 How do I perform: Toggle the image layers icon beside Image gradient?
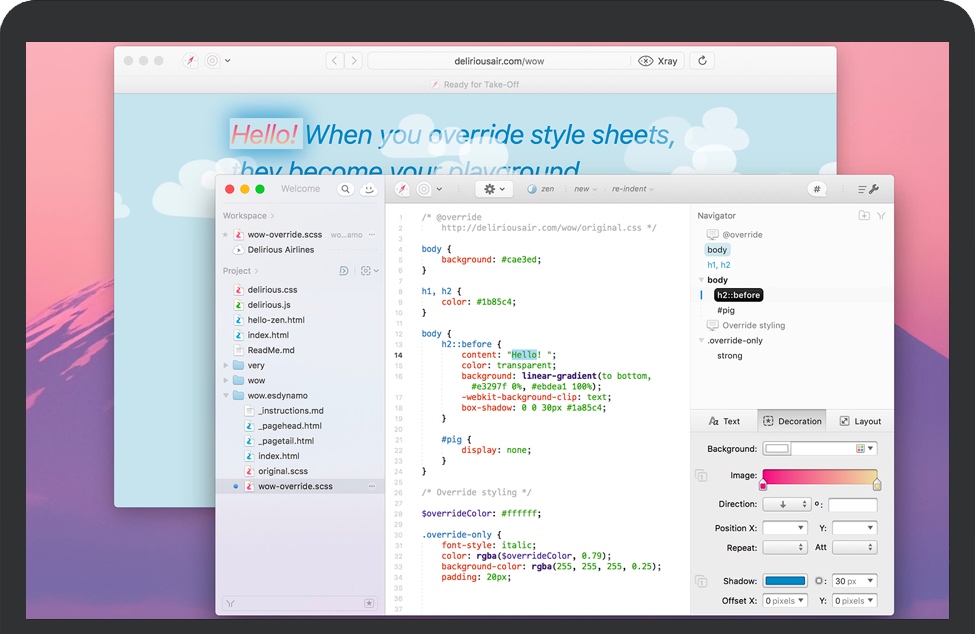(701, 477)
